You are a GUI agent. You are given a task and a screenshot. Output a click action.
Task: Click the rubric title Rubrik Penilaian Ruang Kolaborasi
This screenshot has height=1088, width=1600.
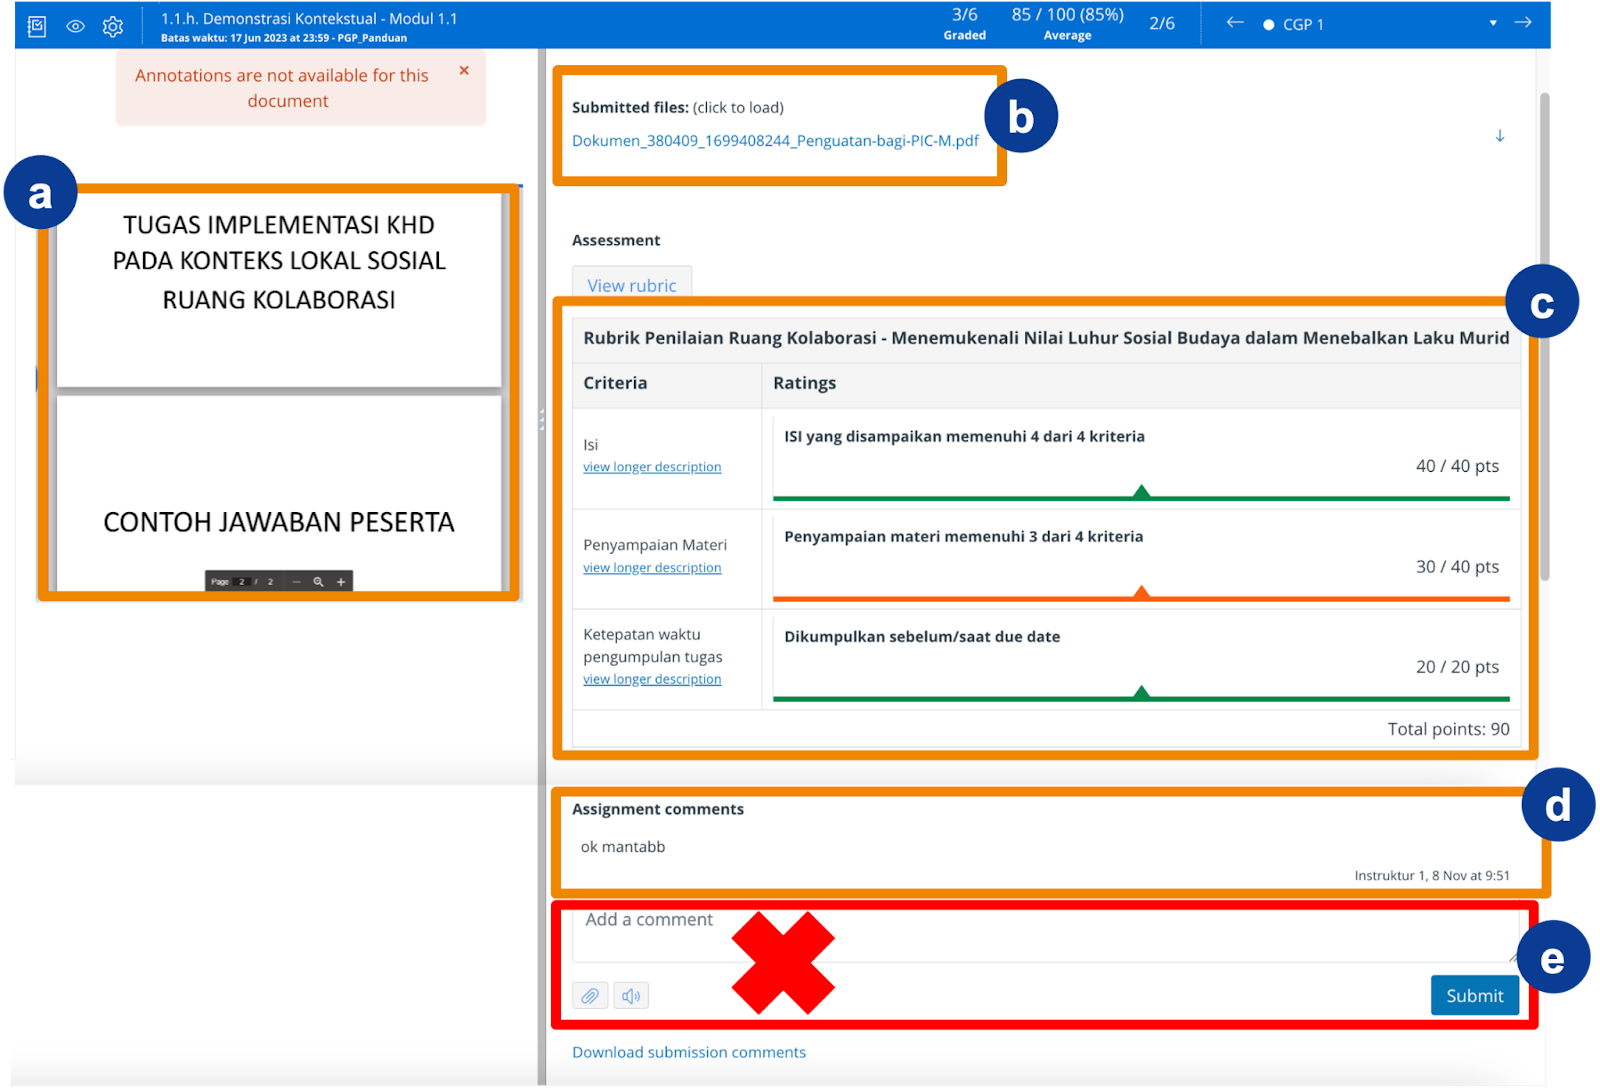point(1046,338)
